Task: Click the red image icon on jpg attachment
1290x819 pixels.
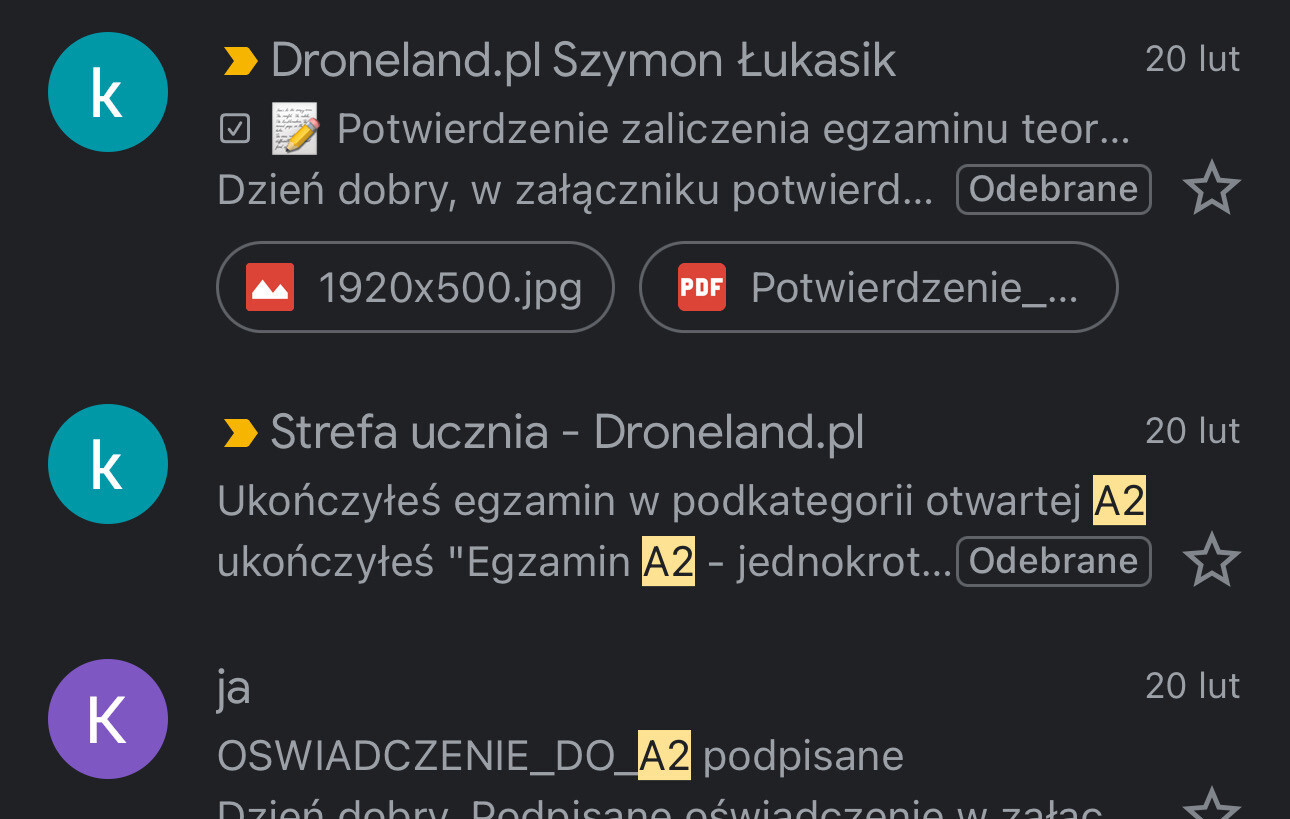Action: tap(270, 287)
